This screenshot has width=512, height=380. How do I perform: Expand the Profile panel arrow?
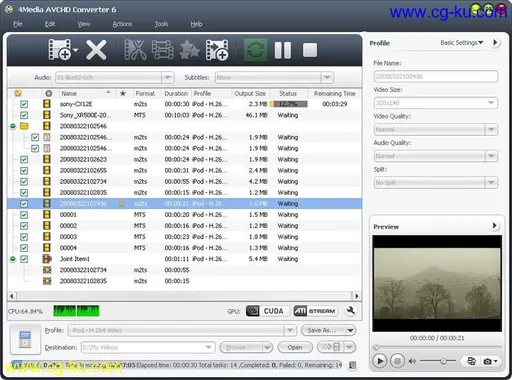[495, 43]
